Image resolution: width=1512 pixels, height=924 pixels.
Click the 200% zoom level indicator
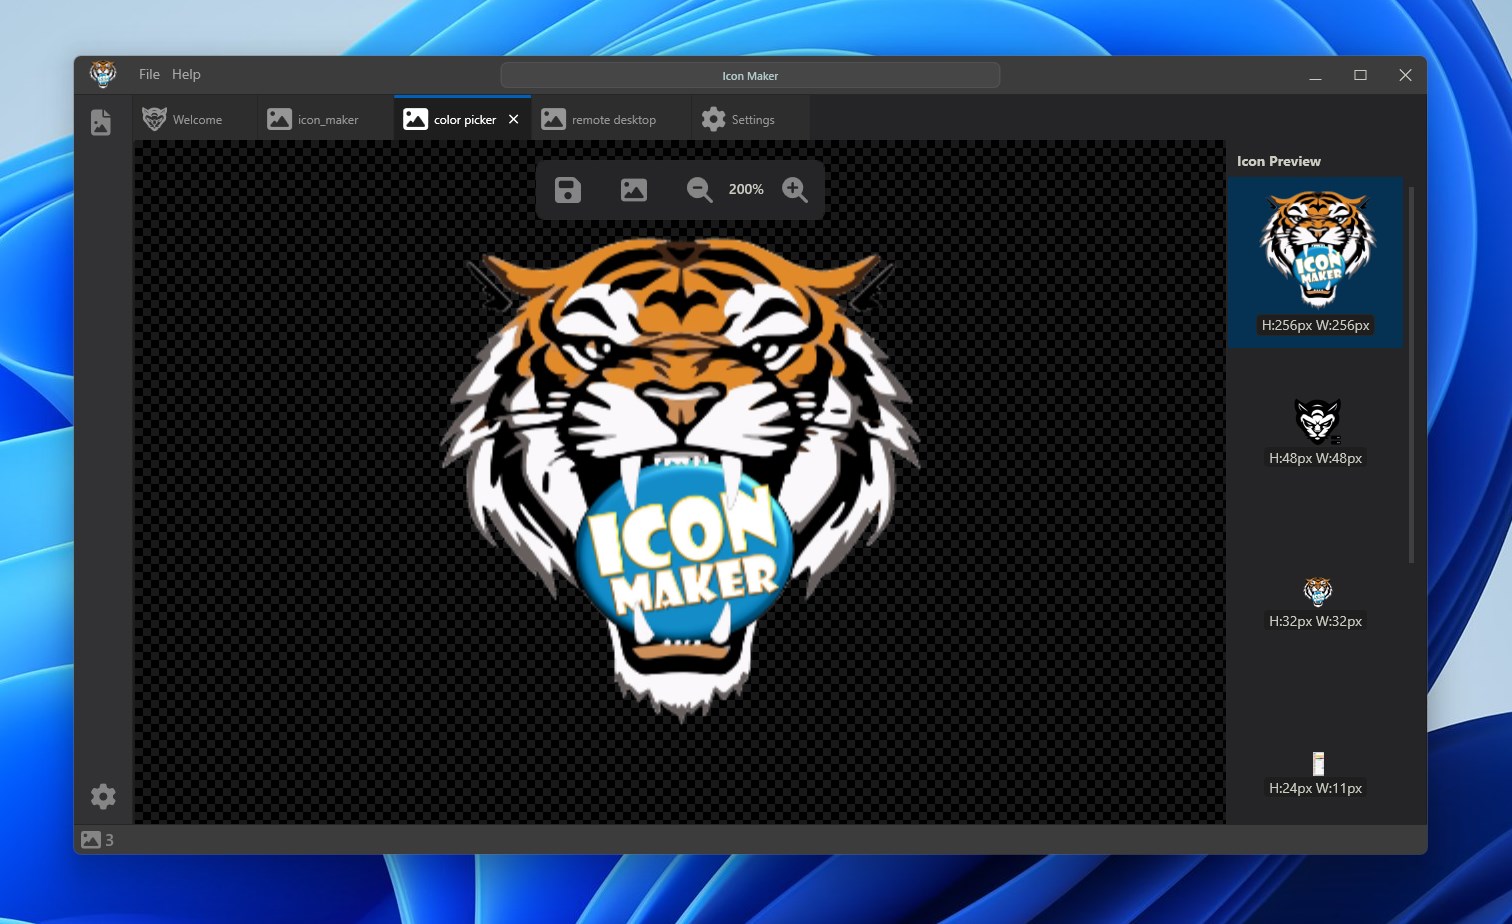click(x=745, y=189)
